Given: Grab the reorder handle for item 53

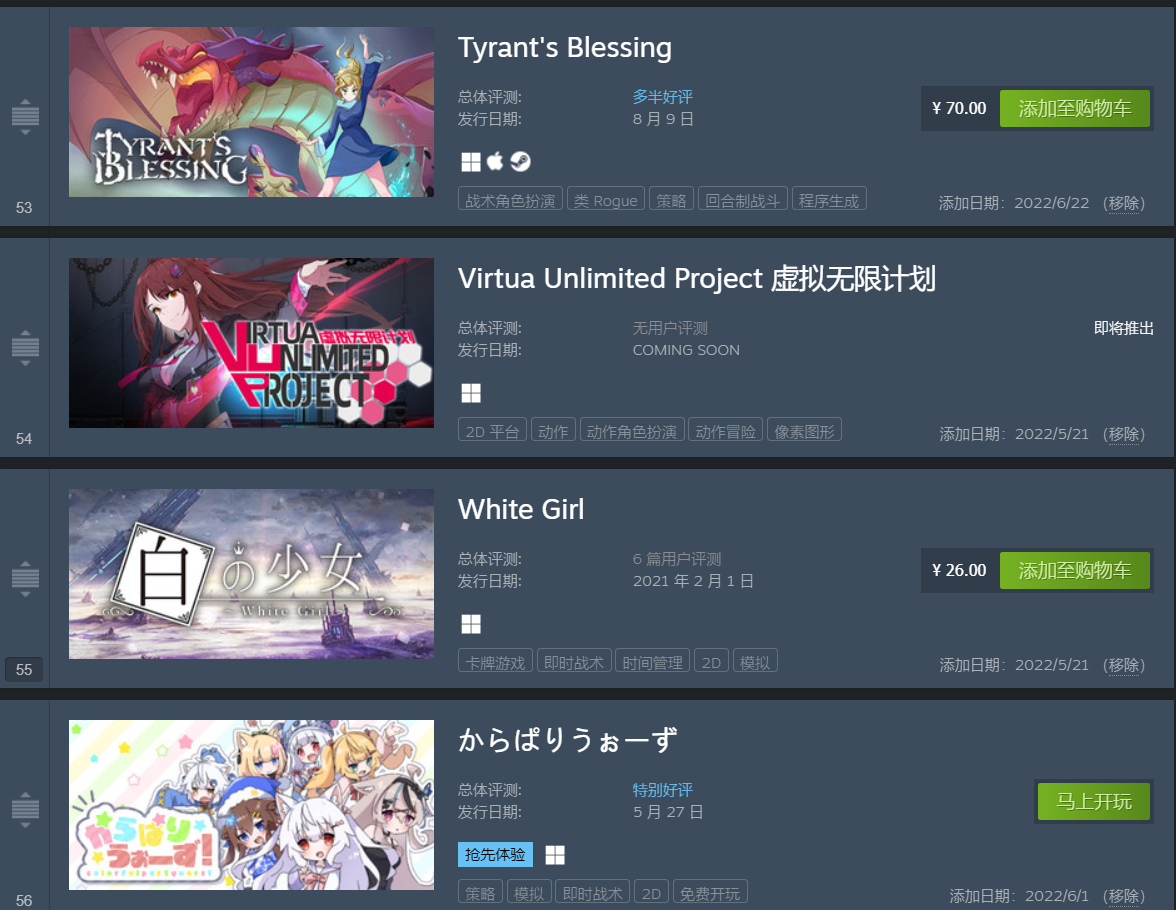Looking at the screenshot, I should pyautogui.click(x=26, y=116).
